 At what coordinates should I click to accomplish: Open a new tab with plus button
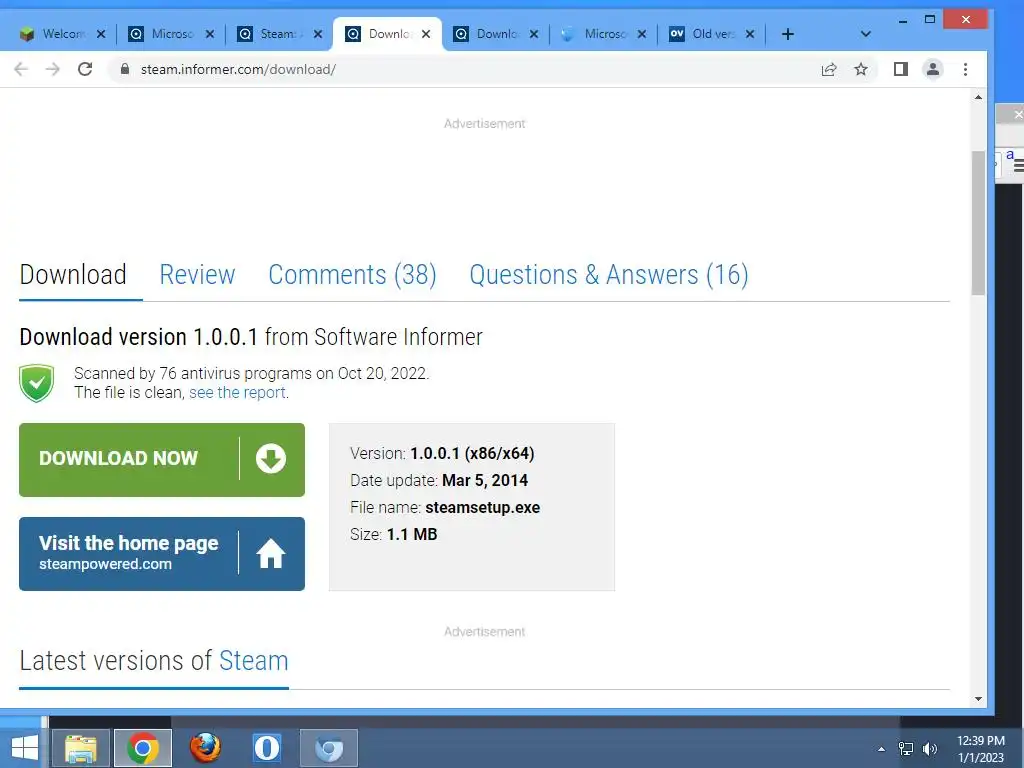click(788, 34)
